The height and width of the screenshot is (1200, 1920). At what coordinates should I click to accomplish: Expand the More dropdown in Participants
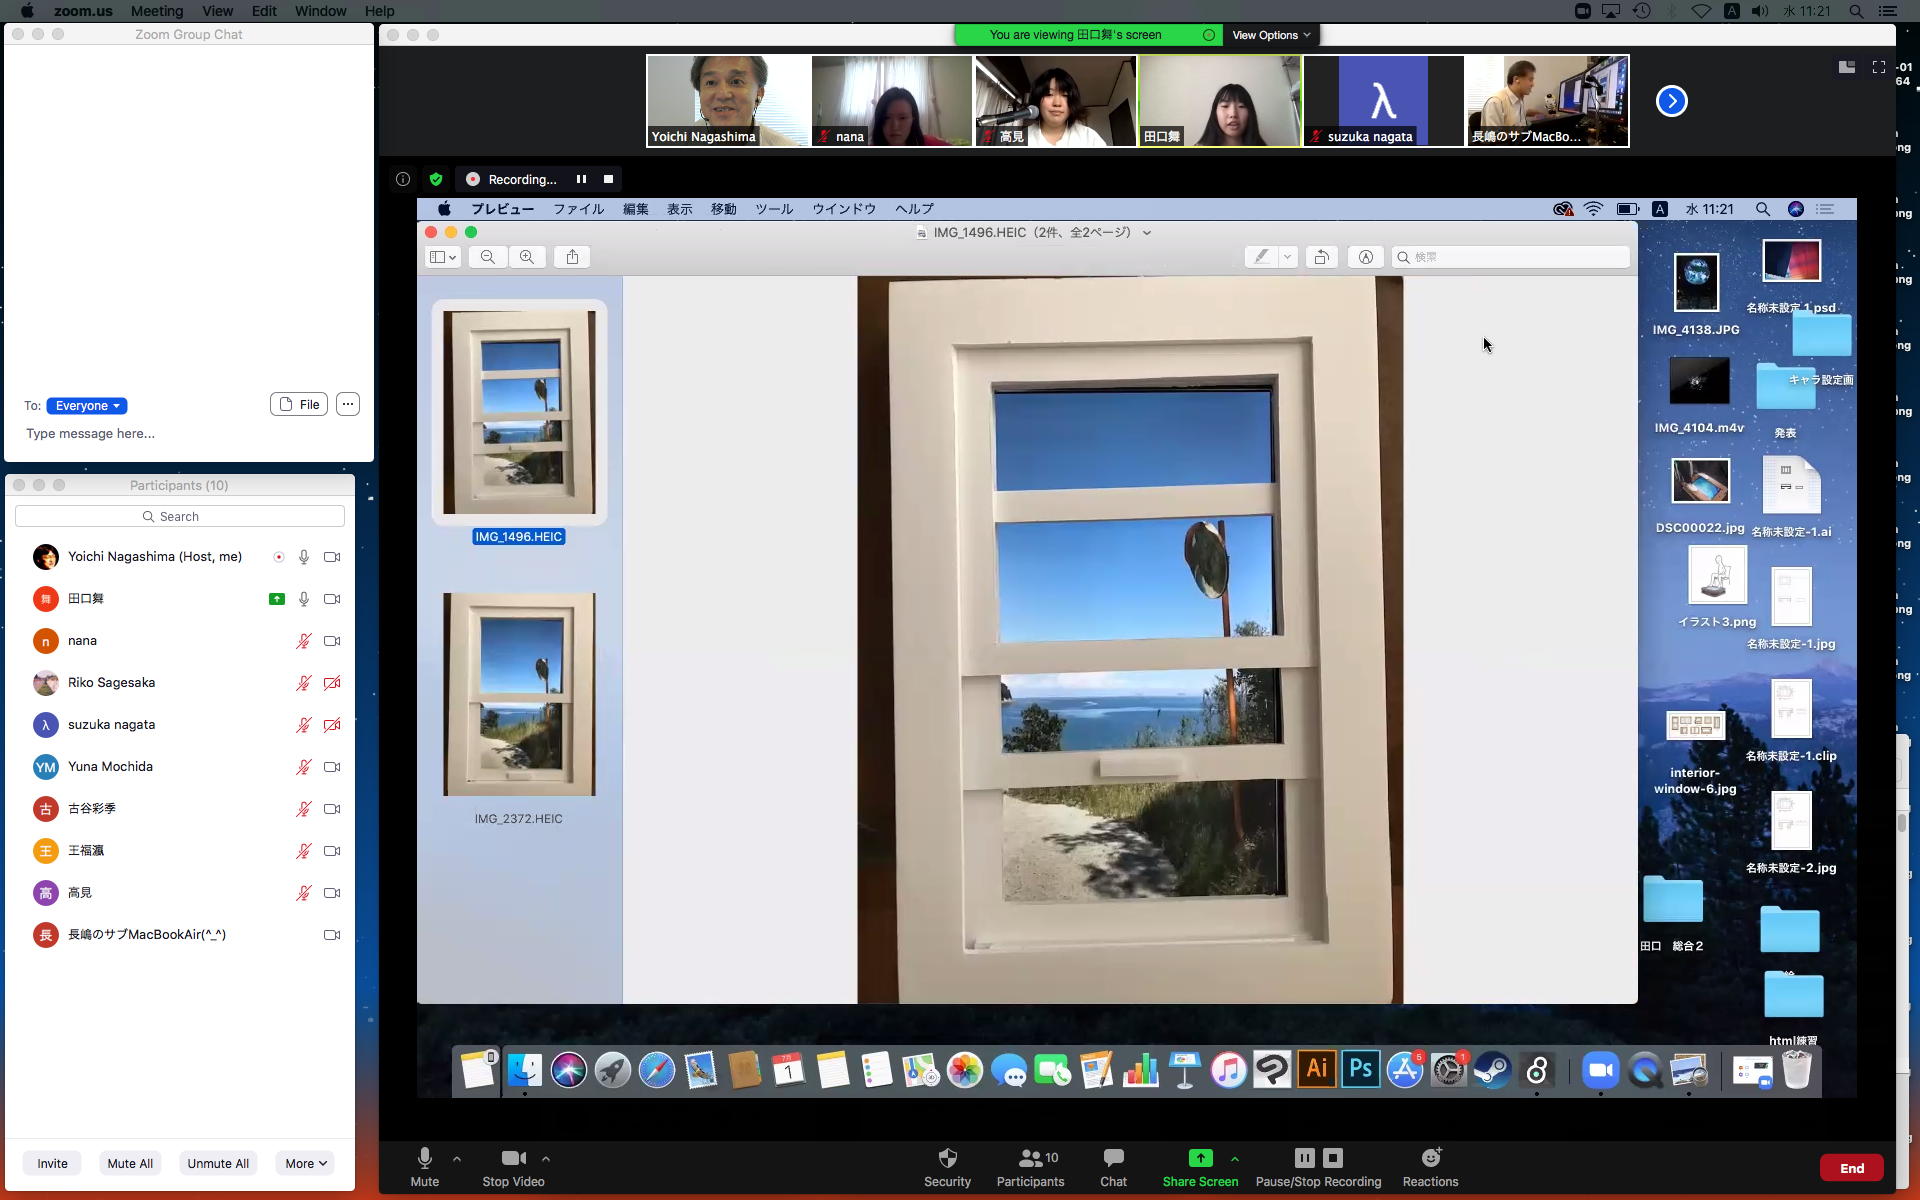[305, 1163]
